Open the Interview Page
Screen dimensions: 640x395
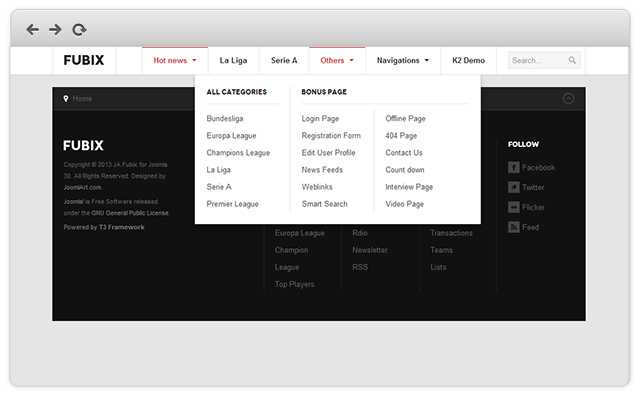[409, 187]
